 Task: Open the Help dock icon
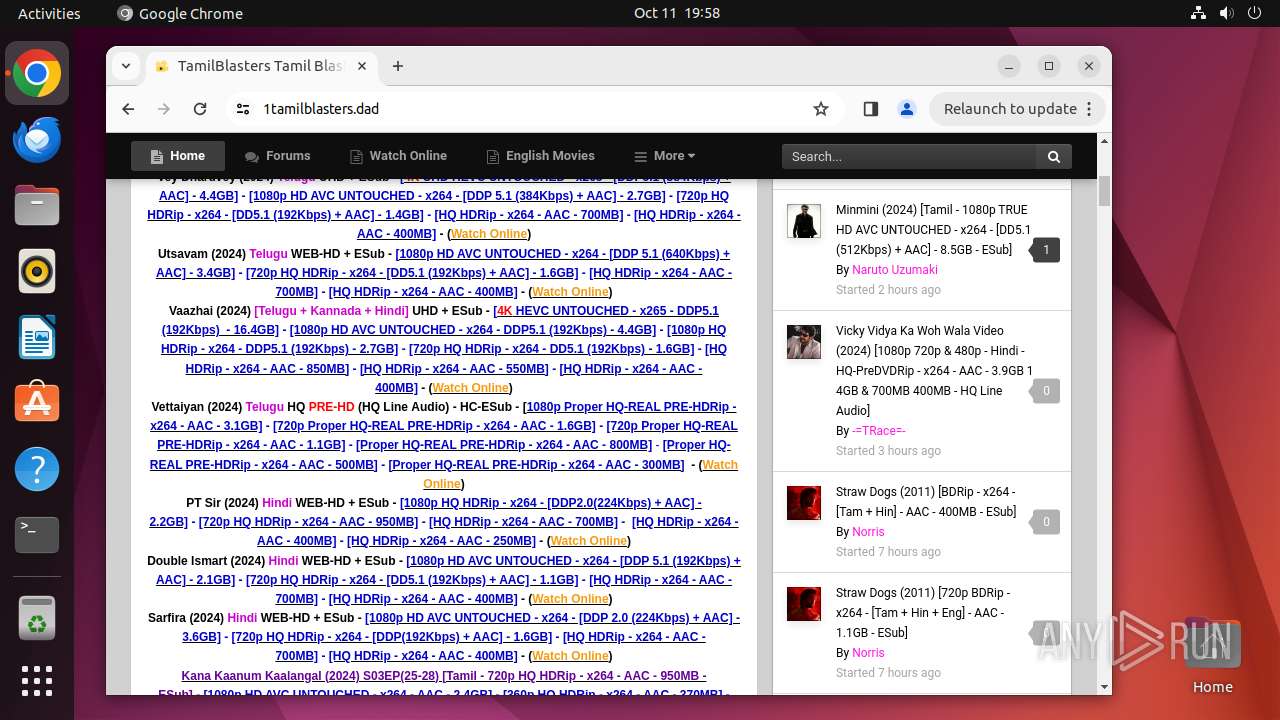coord(37,469)
